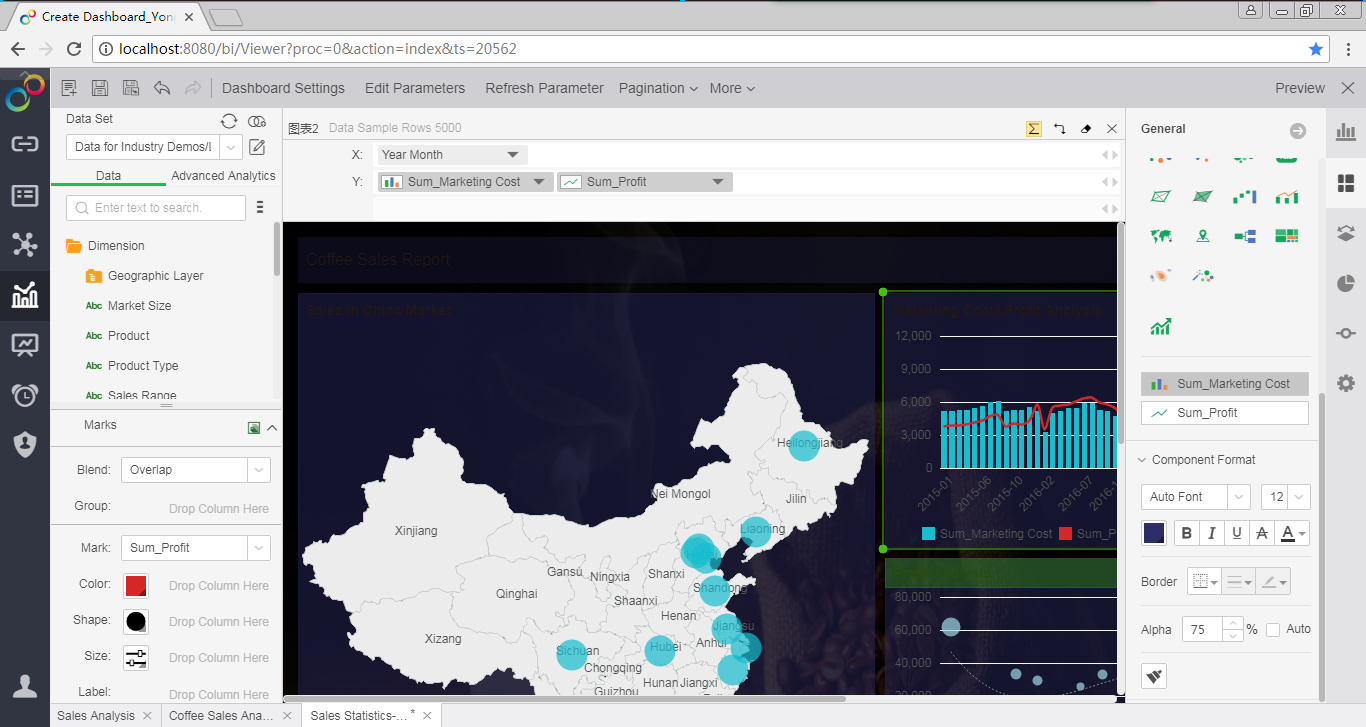Open the network analysis sidebar icon

[x=25, y=244]
